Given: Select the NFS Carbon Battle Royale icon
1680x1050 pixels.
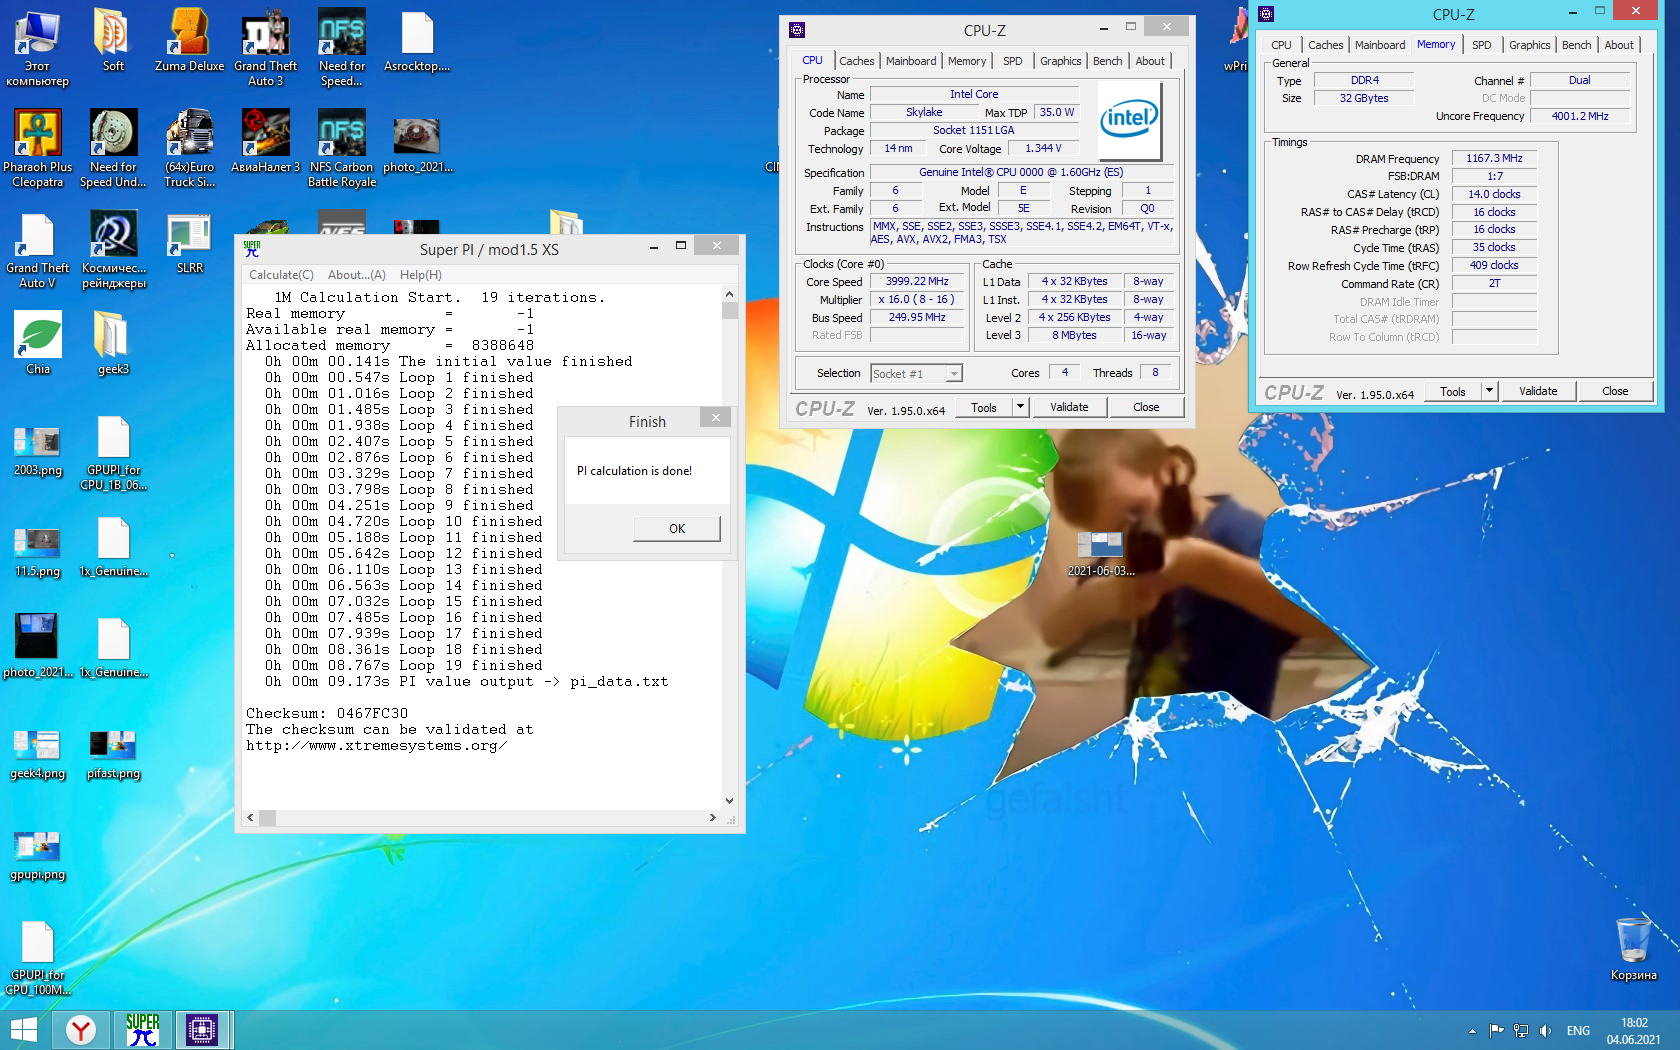Looking at the screenshot, I should 341,148.
